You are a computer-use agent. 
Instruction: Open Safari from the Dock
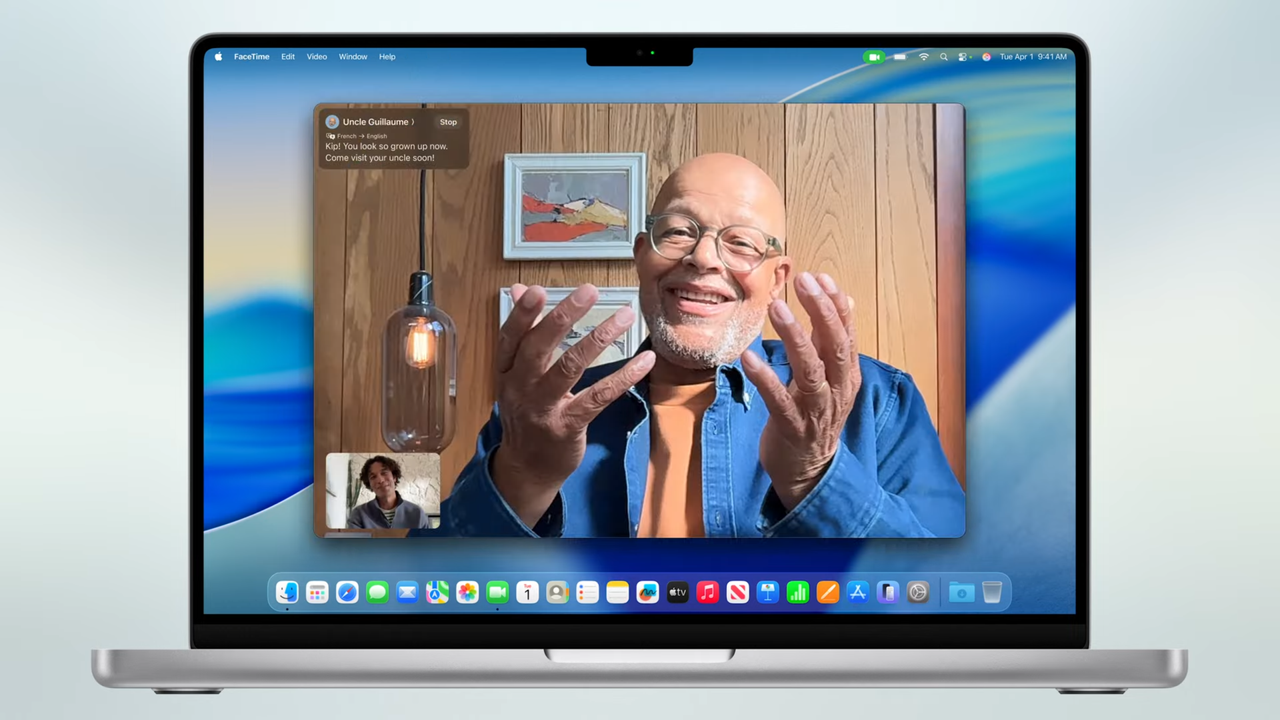pos(347,592)
